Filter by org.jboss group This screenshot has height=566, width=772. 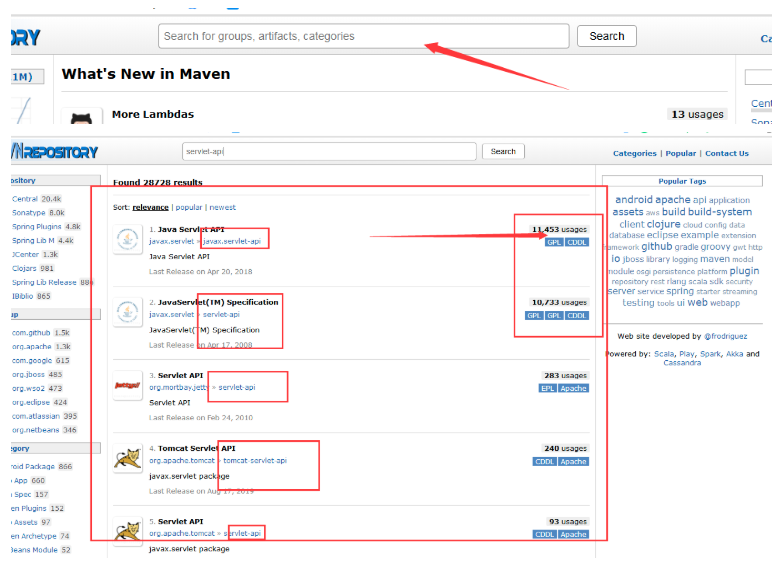click(28, 374)
